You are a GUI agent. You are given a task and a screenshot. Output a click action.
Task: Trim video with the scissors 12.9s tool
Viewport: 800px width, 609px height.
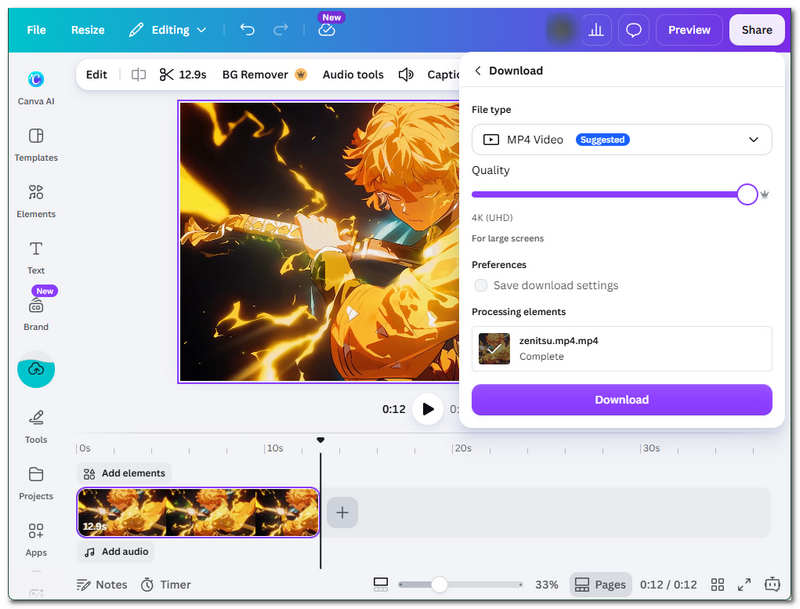click(x=183, y=75)
